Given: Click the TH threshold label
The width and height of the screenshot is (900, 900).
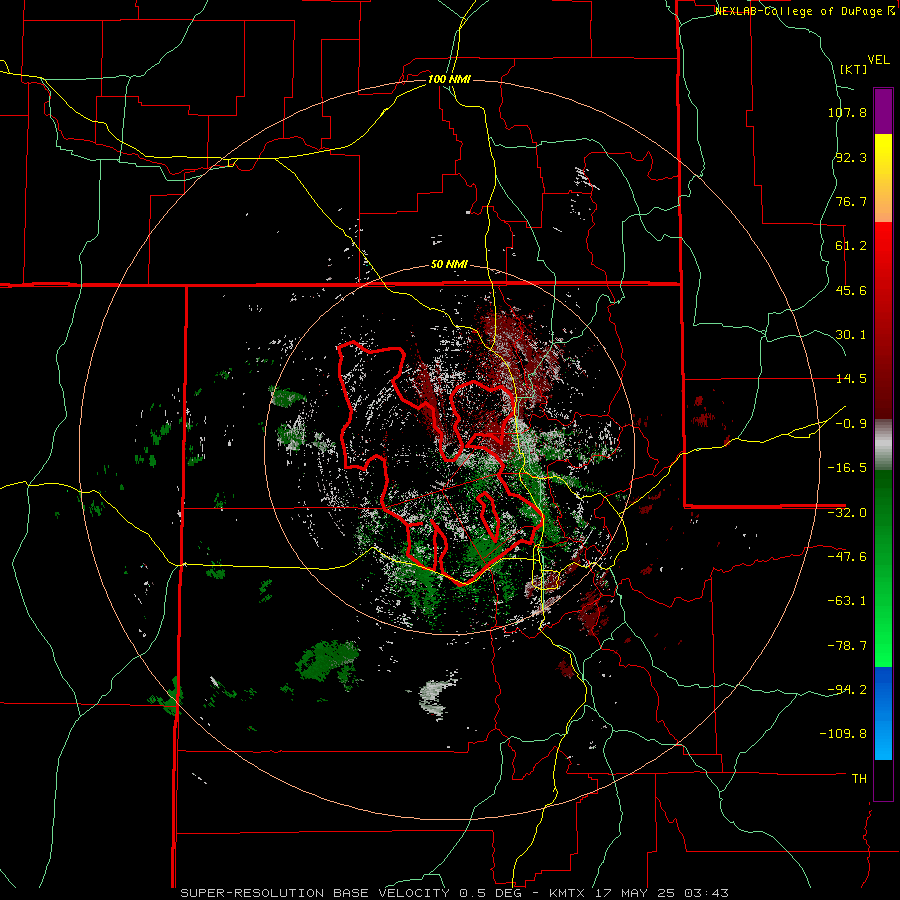Looking at the screenshot, I should point(859,779).
